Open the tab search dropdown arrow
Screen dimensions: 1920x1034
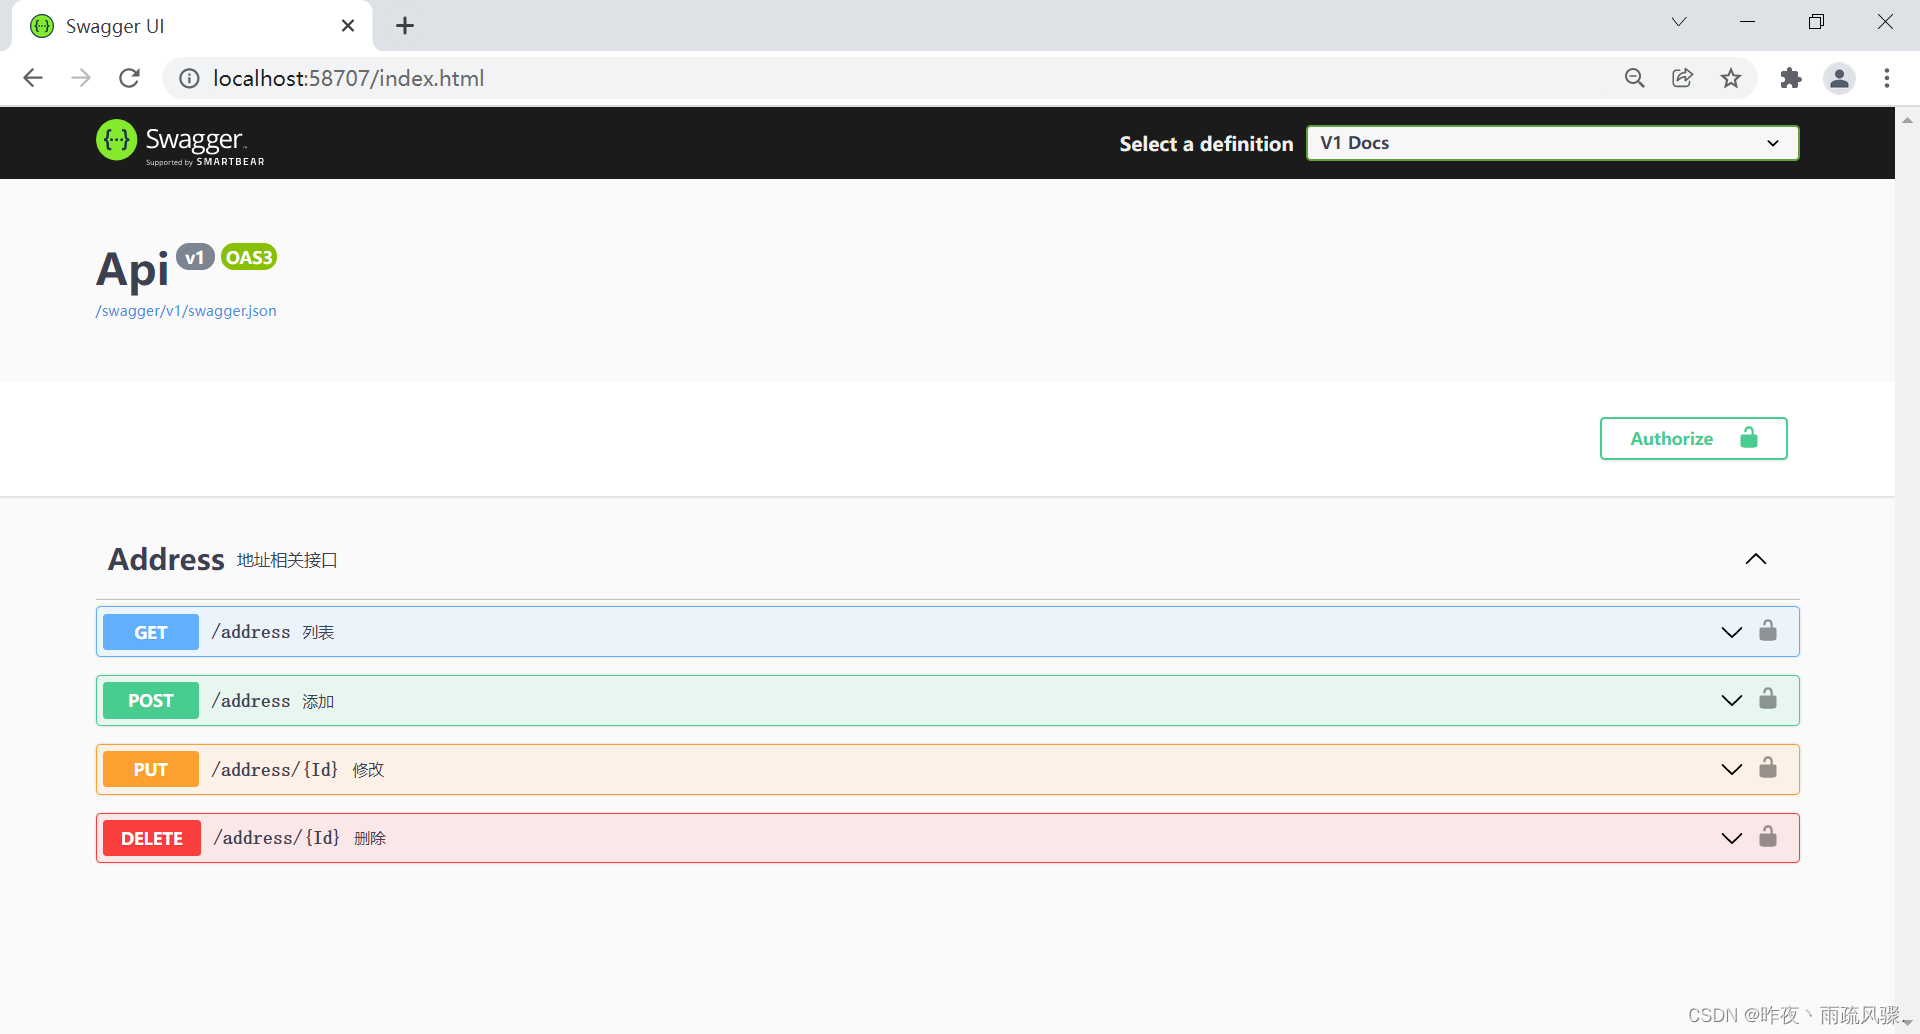click(1679, 22)
